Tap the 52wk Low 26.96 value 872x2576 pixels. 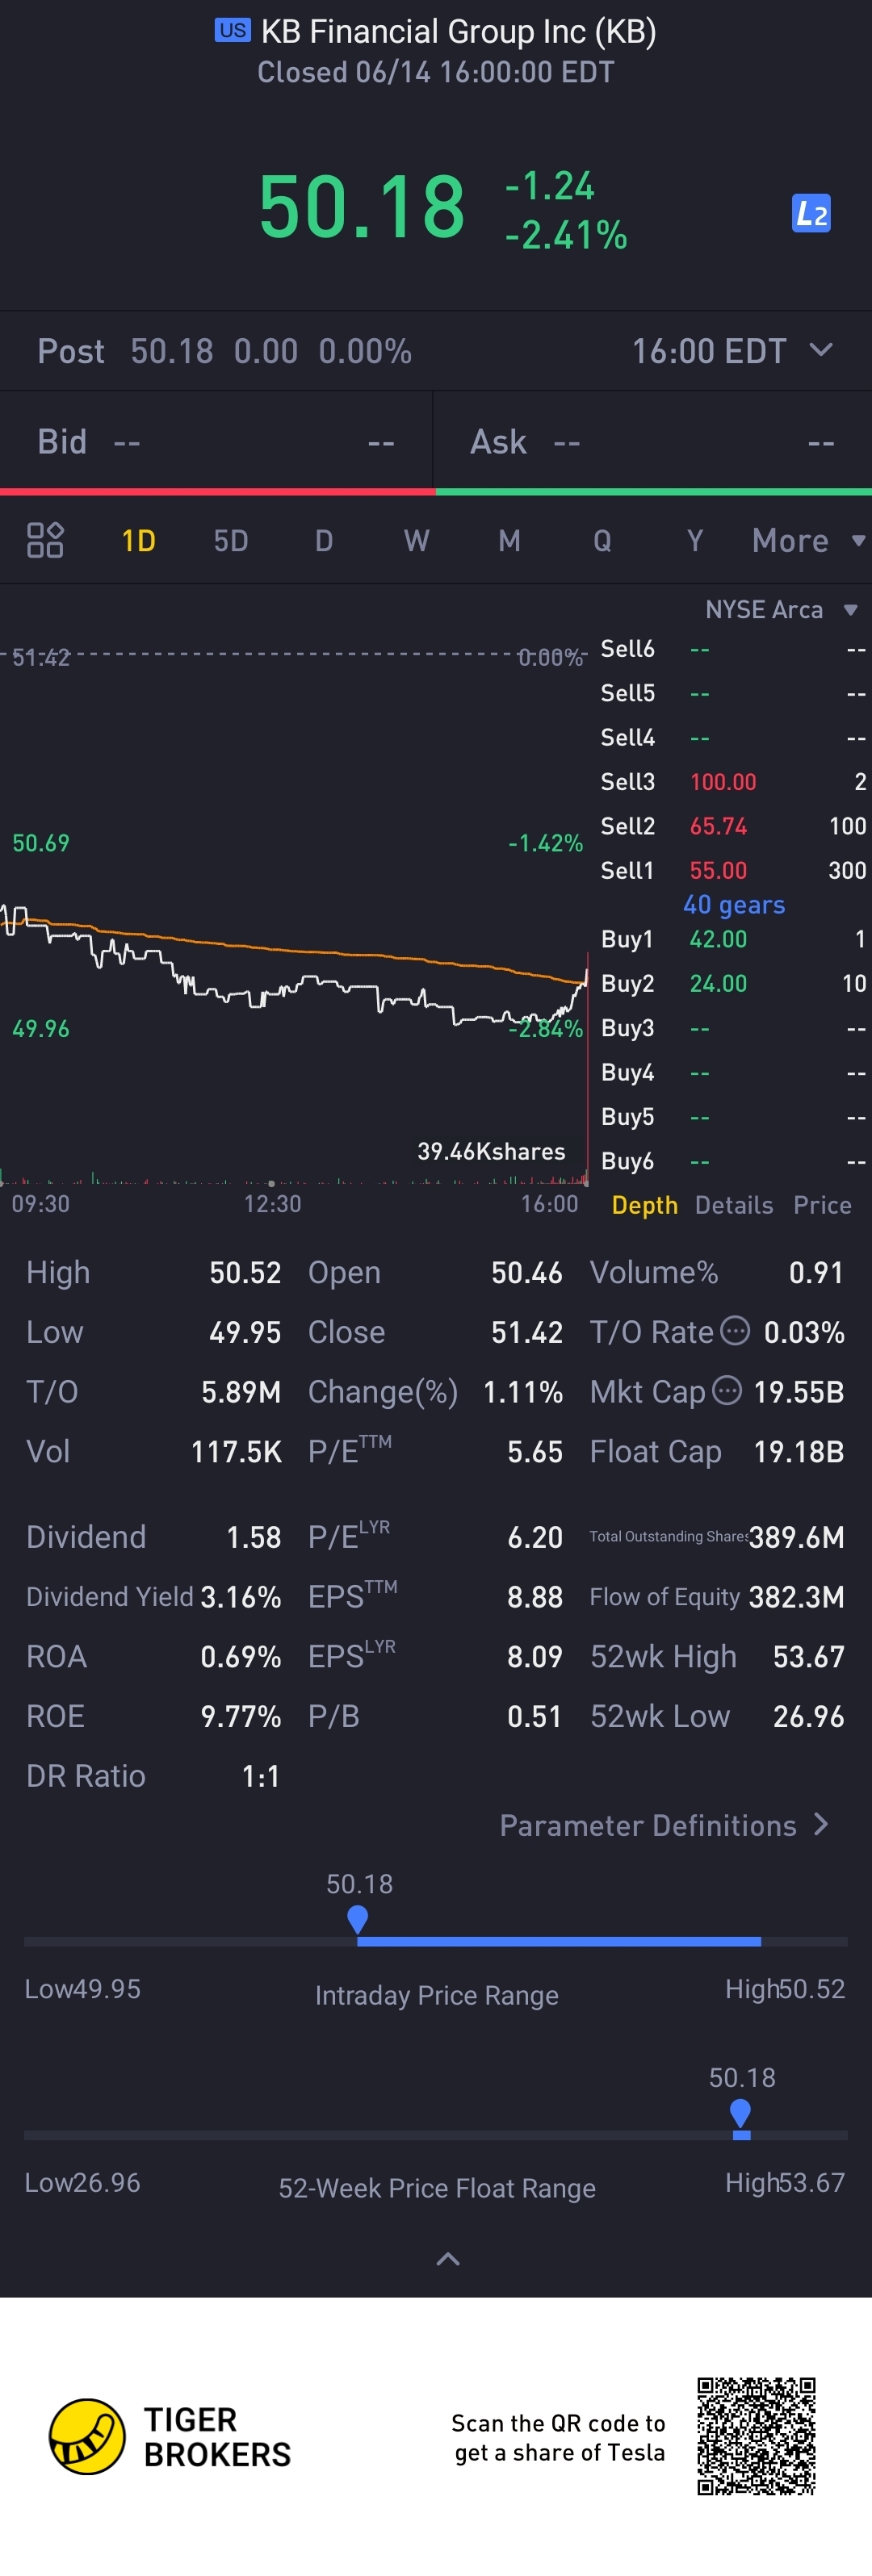pyautogui.click(x=809, y=1717)
